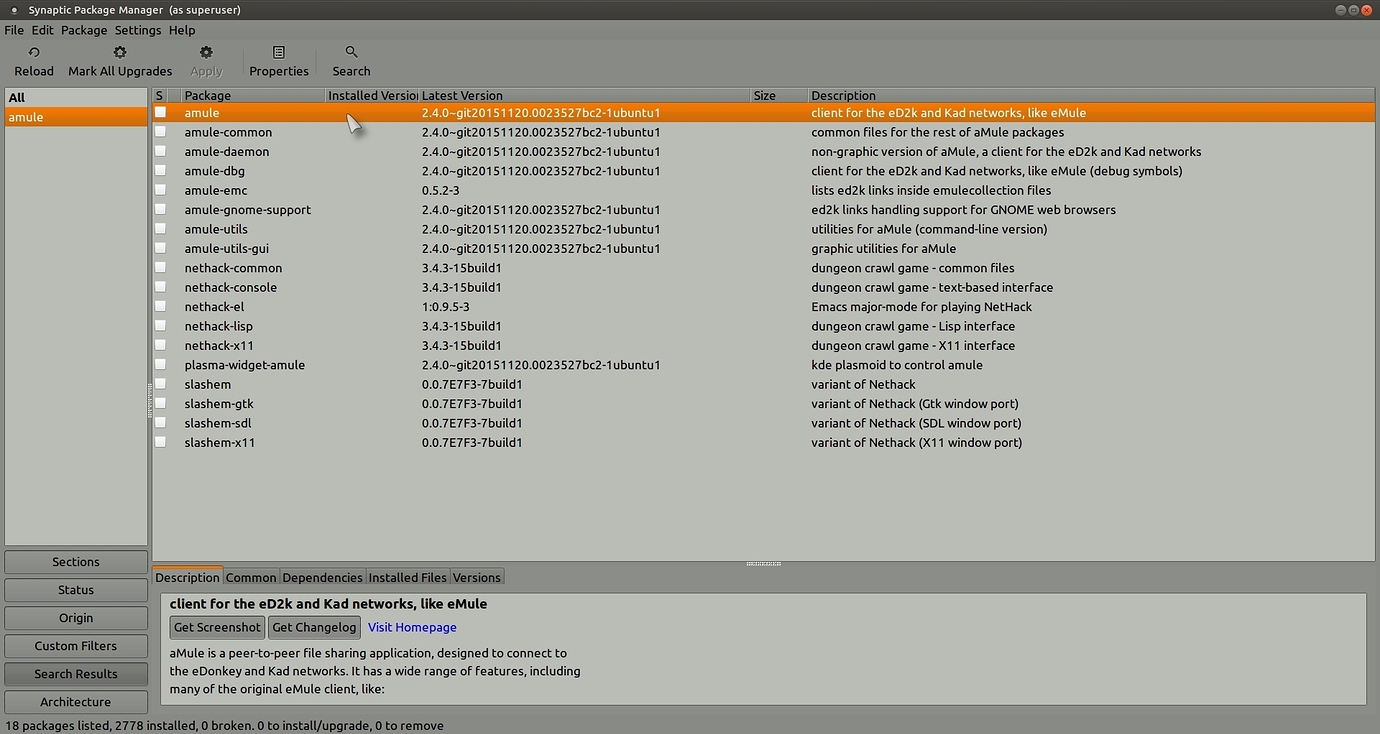The width and height of the screenshot is (1380, 734).
Task: Sort by the Package column header
Action: click(253, 95)
